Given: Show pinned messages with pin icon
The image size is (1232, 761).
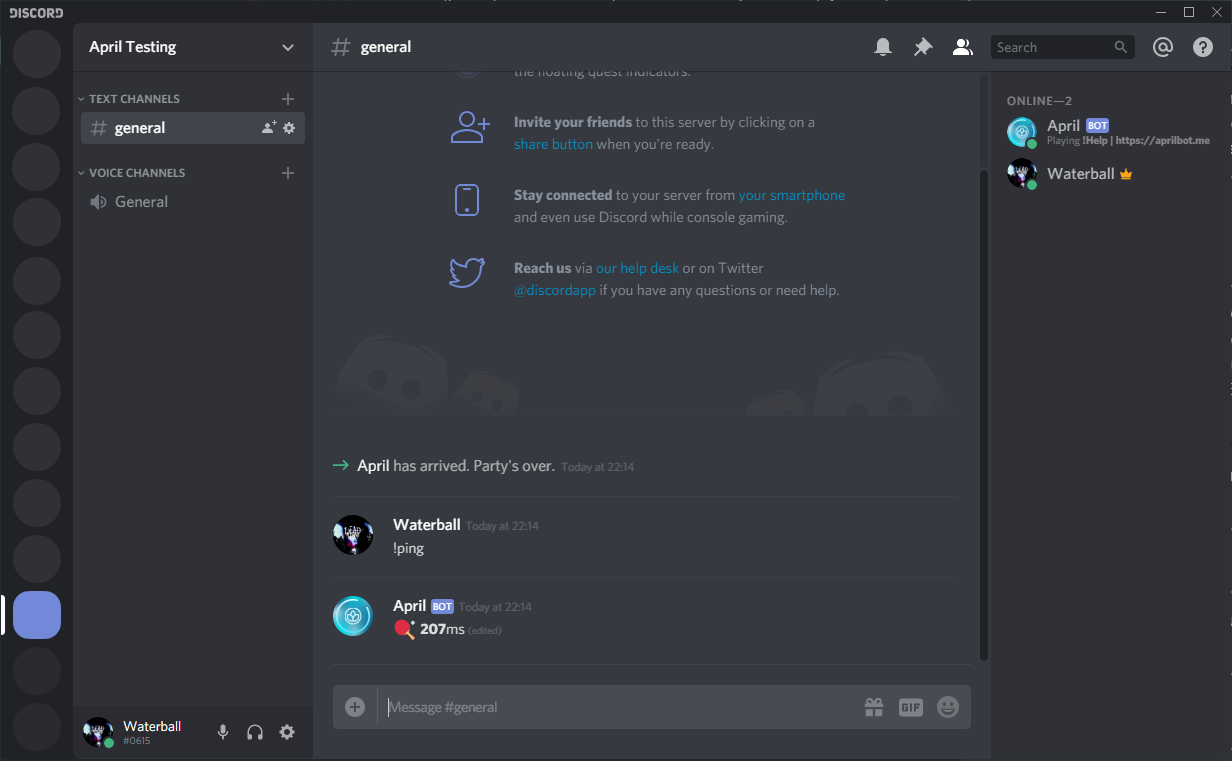Looking at the screenshot, I should (923, 47).
